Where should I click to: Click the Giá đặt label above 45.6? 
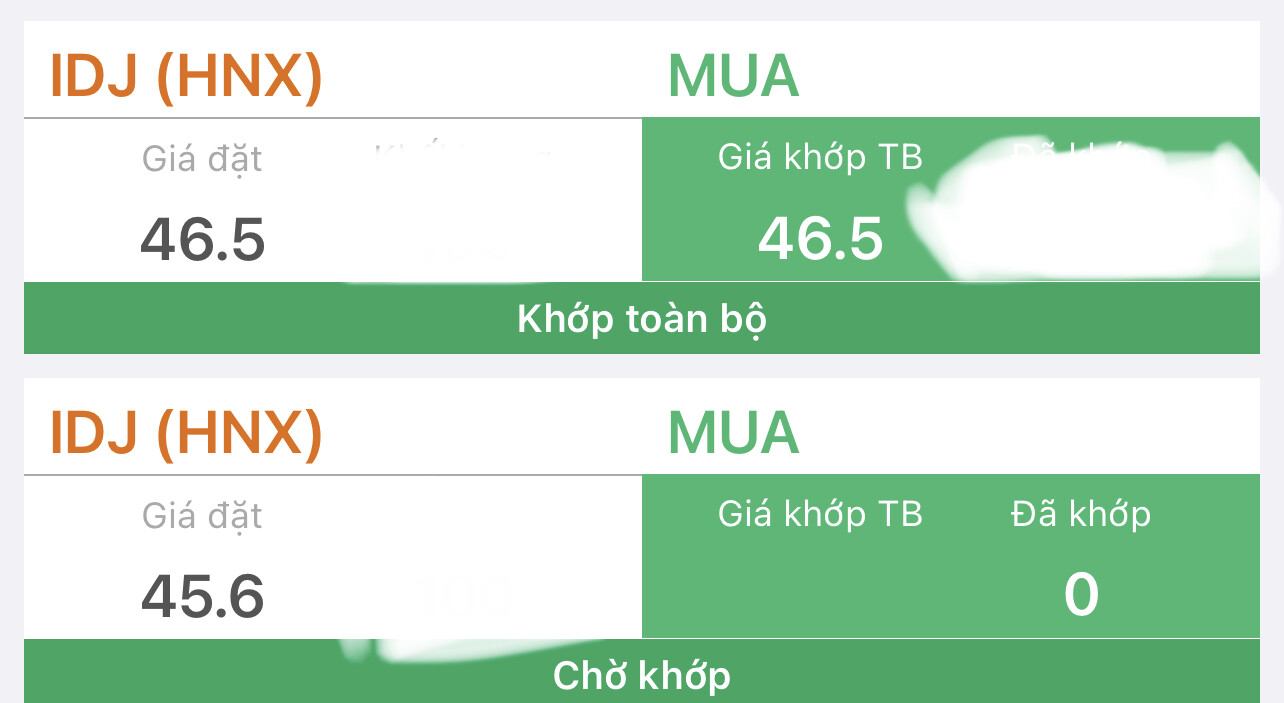(x=202, y=516)
